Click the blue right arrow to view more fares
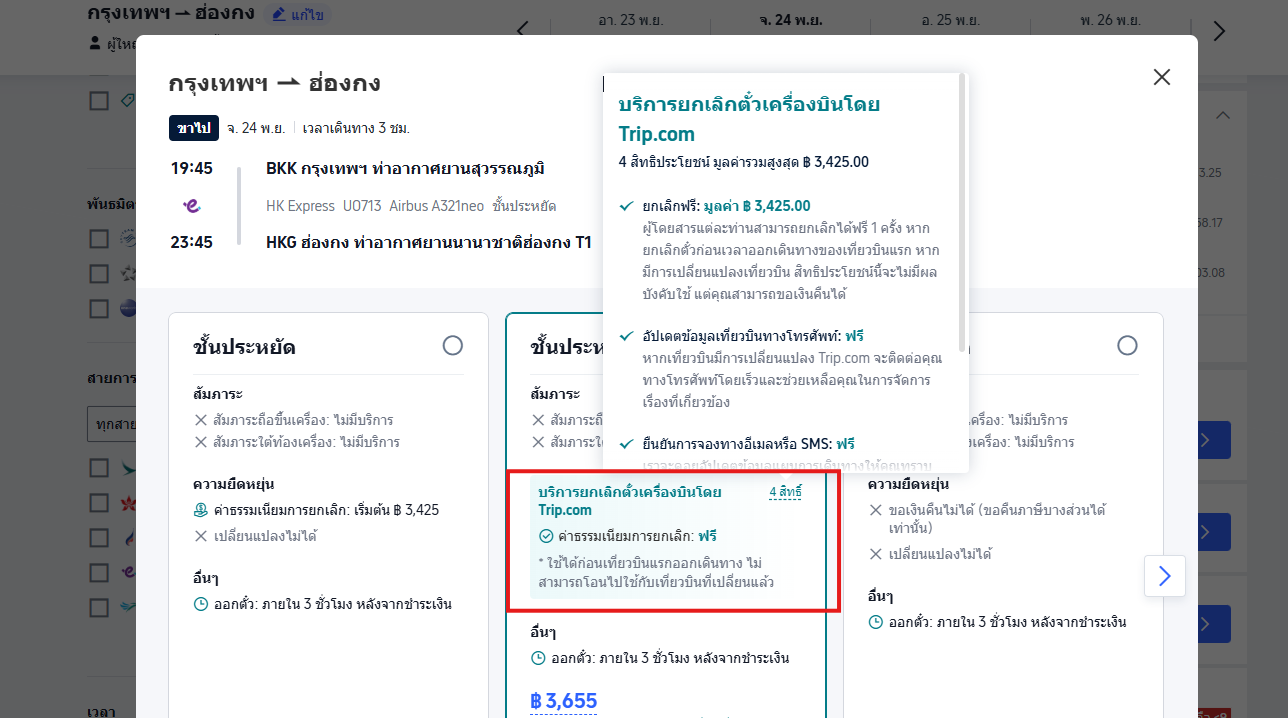 (x=1164, y=575)
